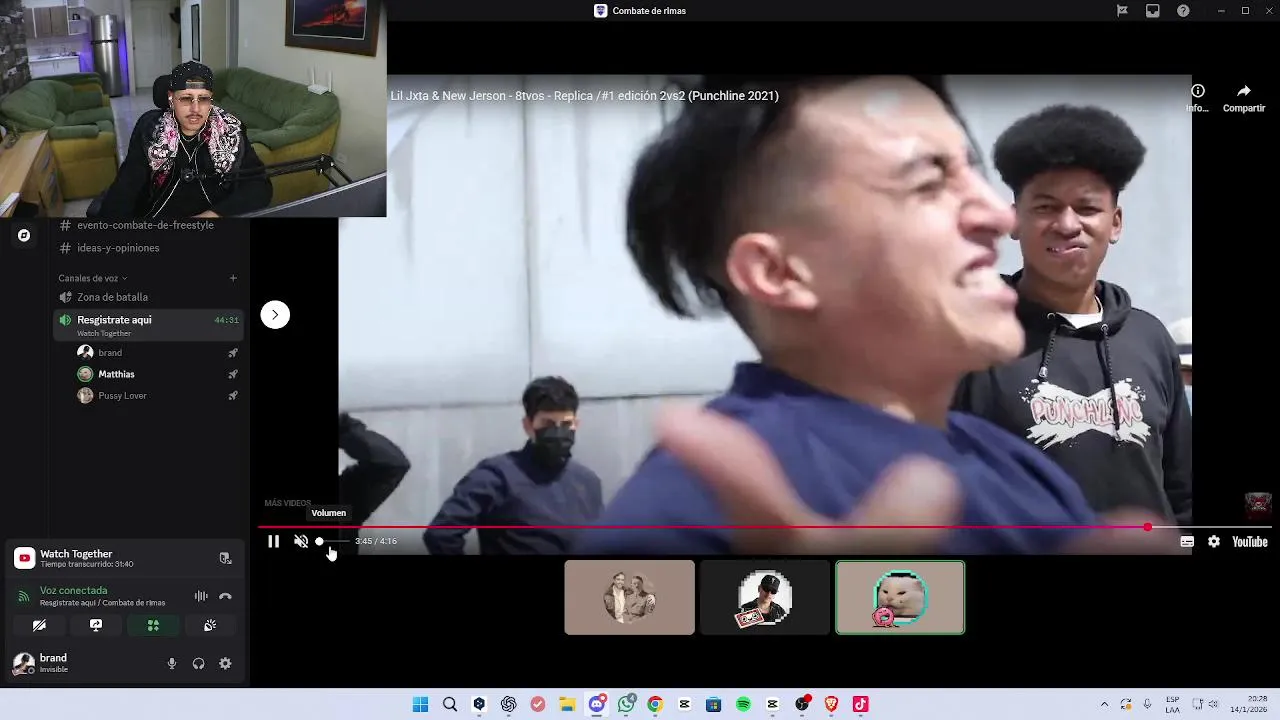Select the cap avatar participant tile
Viewport: 1280px width, 720px height.
tap(765, 597)
